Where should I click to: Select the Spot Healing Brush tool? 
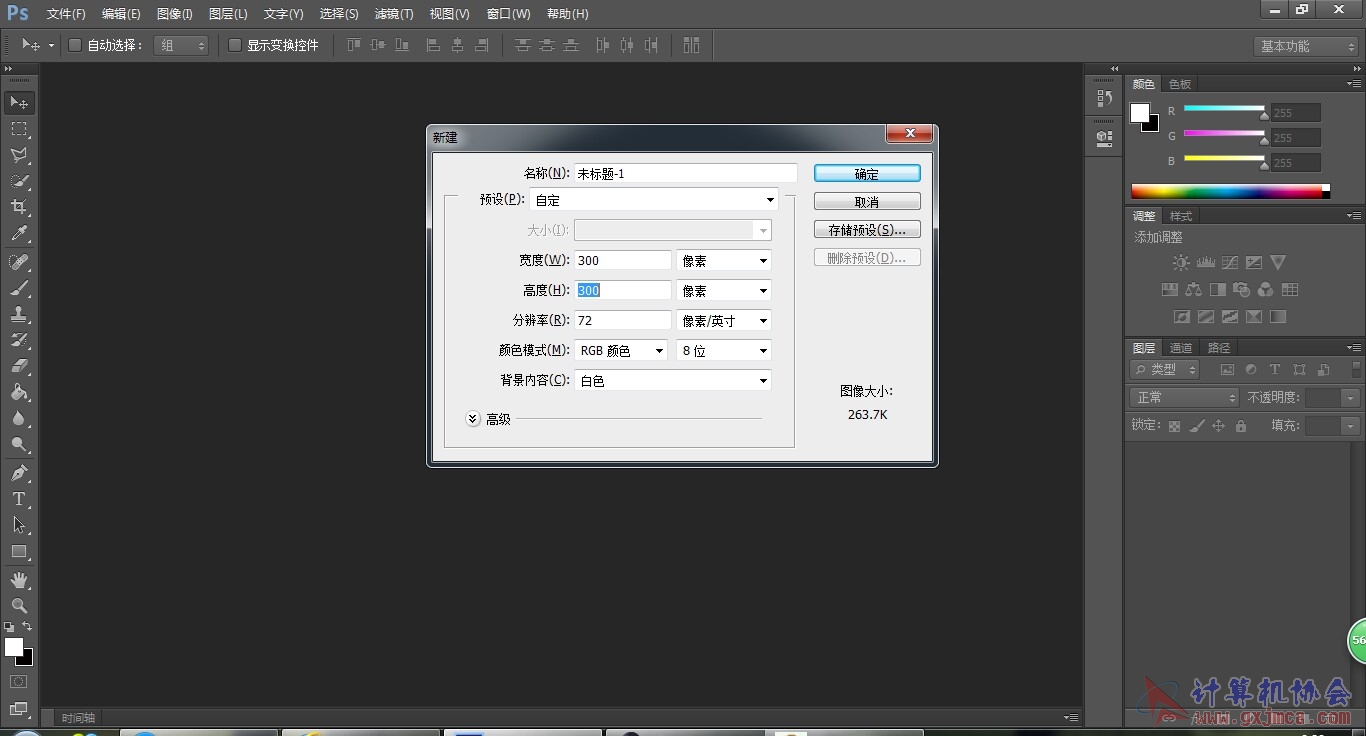(x=19, y=262)
